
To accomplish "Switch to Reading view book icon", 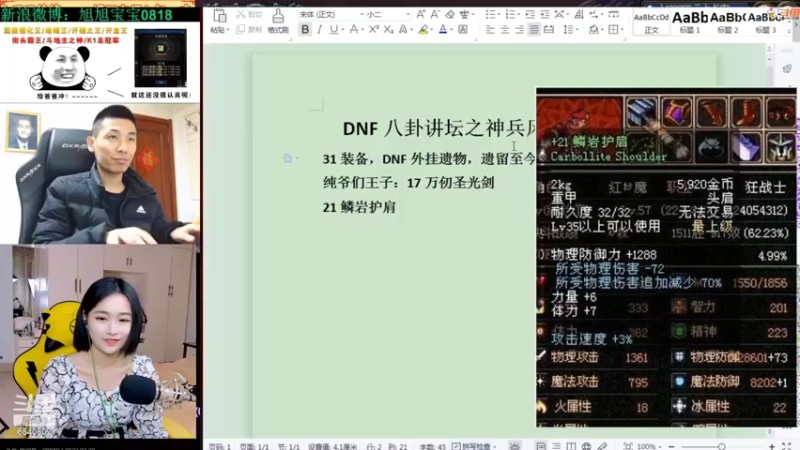I will pos(571,446).
